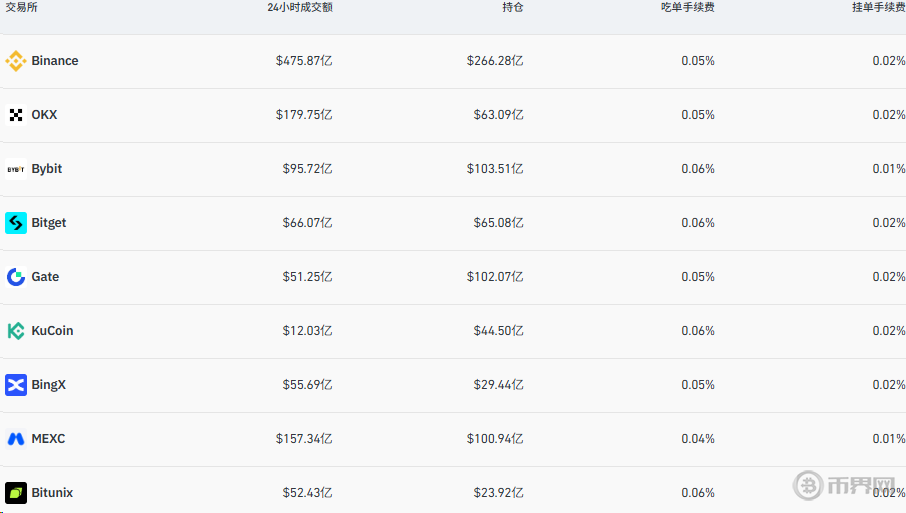The height and width of the screenshot is (513, 906).
Task: Click the KuCoin logo icon
Action: (16, 330)
